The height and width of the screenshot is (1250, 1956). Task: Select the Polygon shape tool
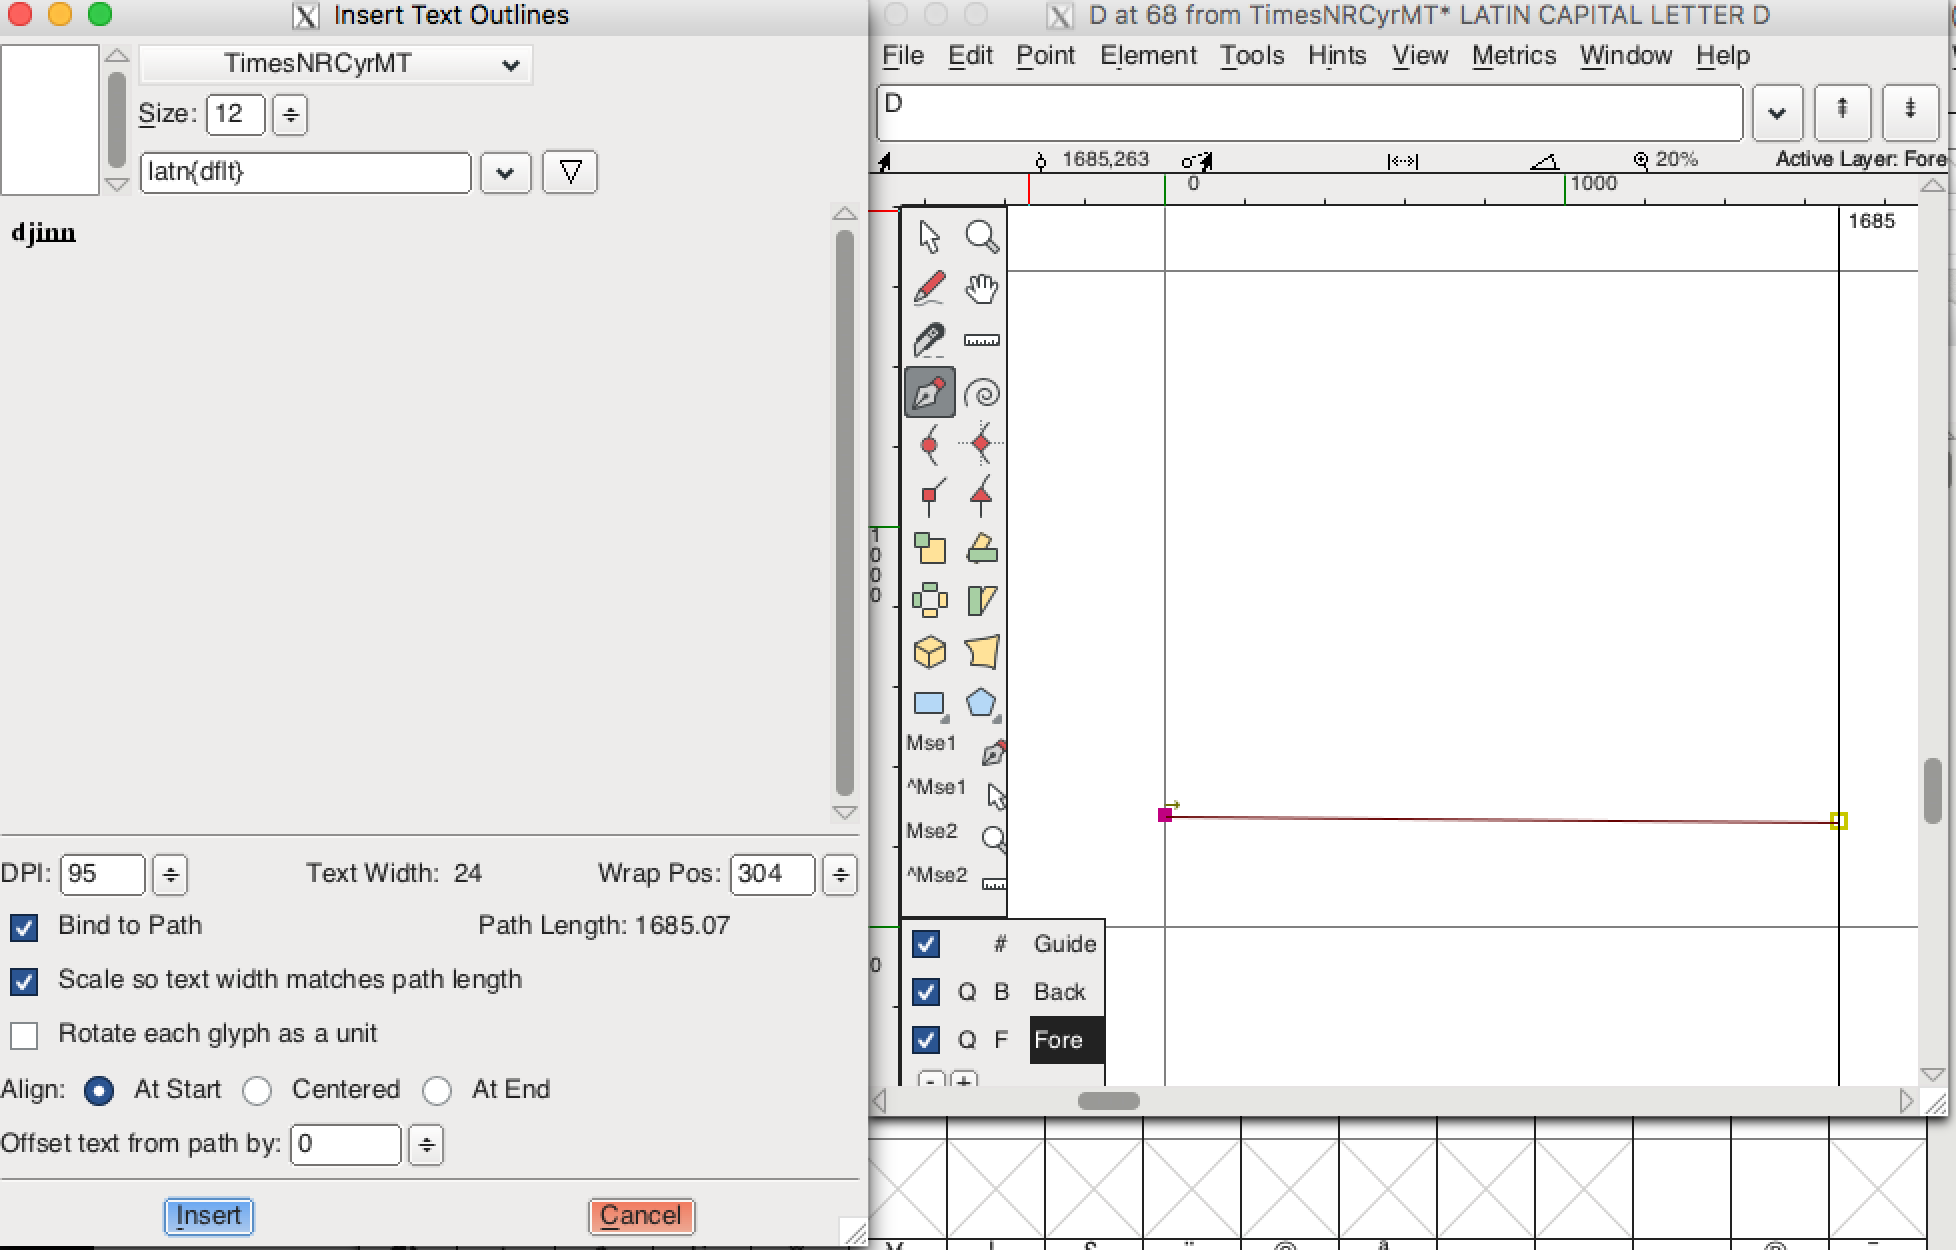[982, 704]
